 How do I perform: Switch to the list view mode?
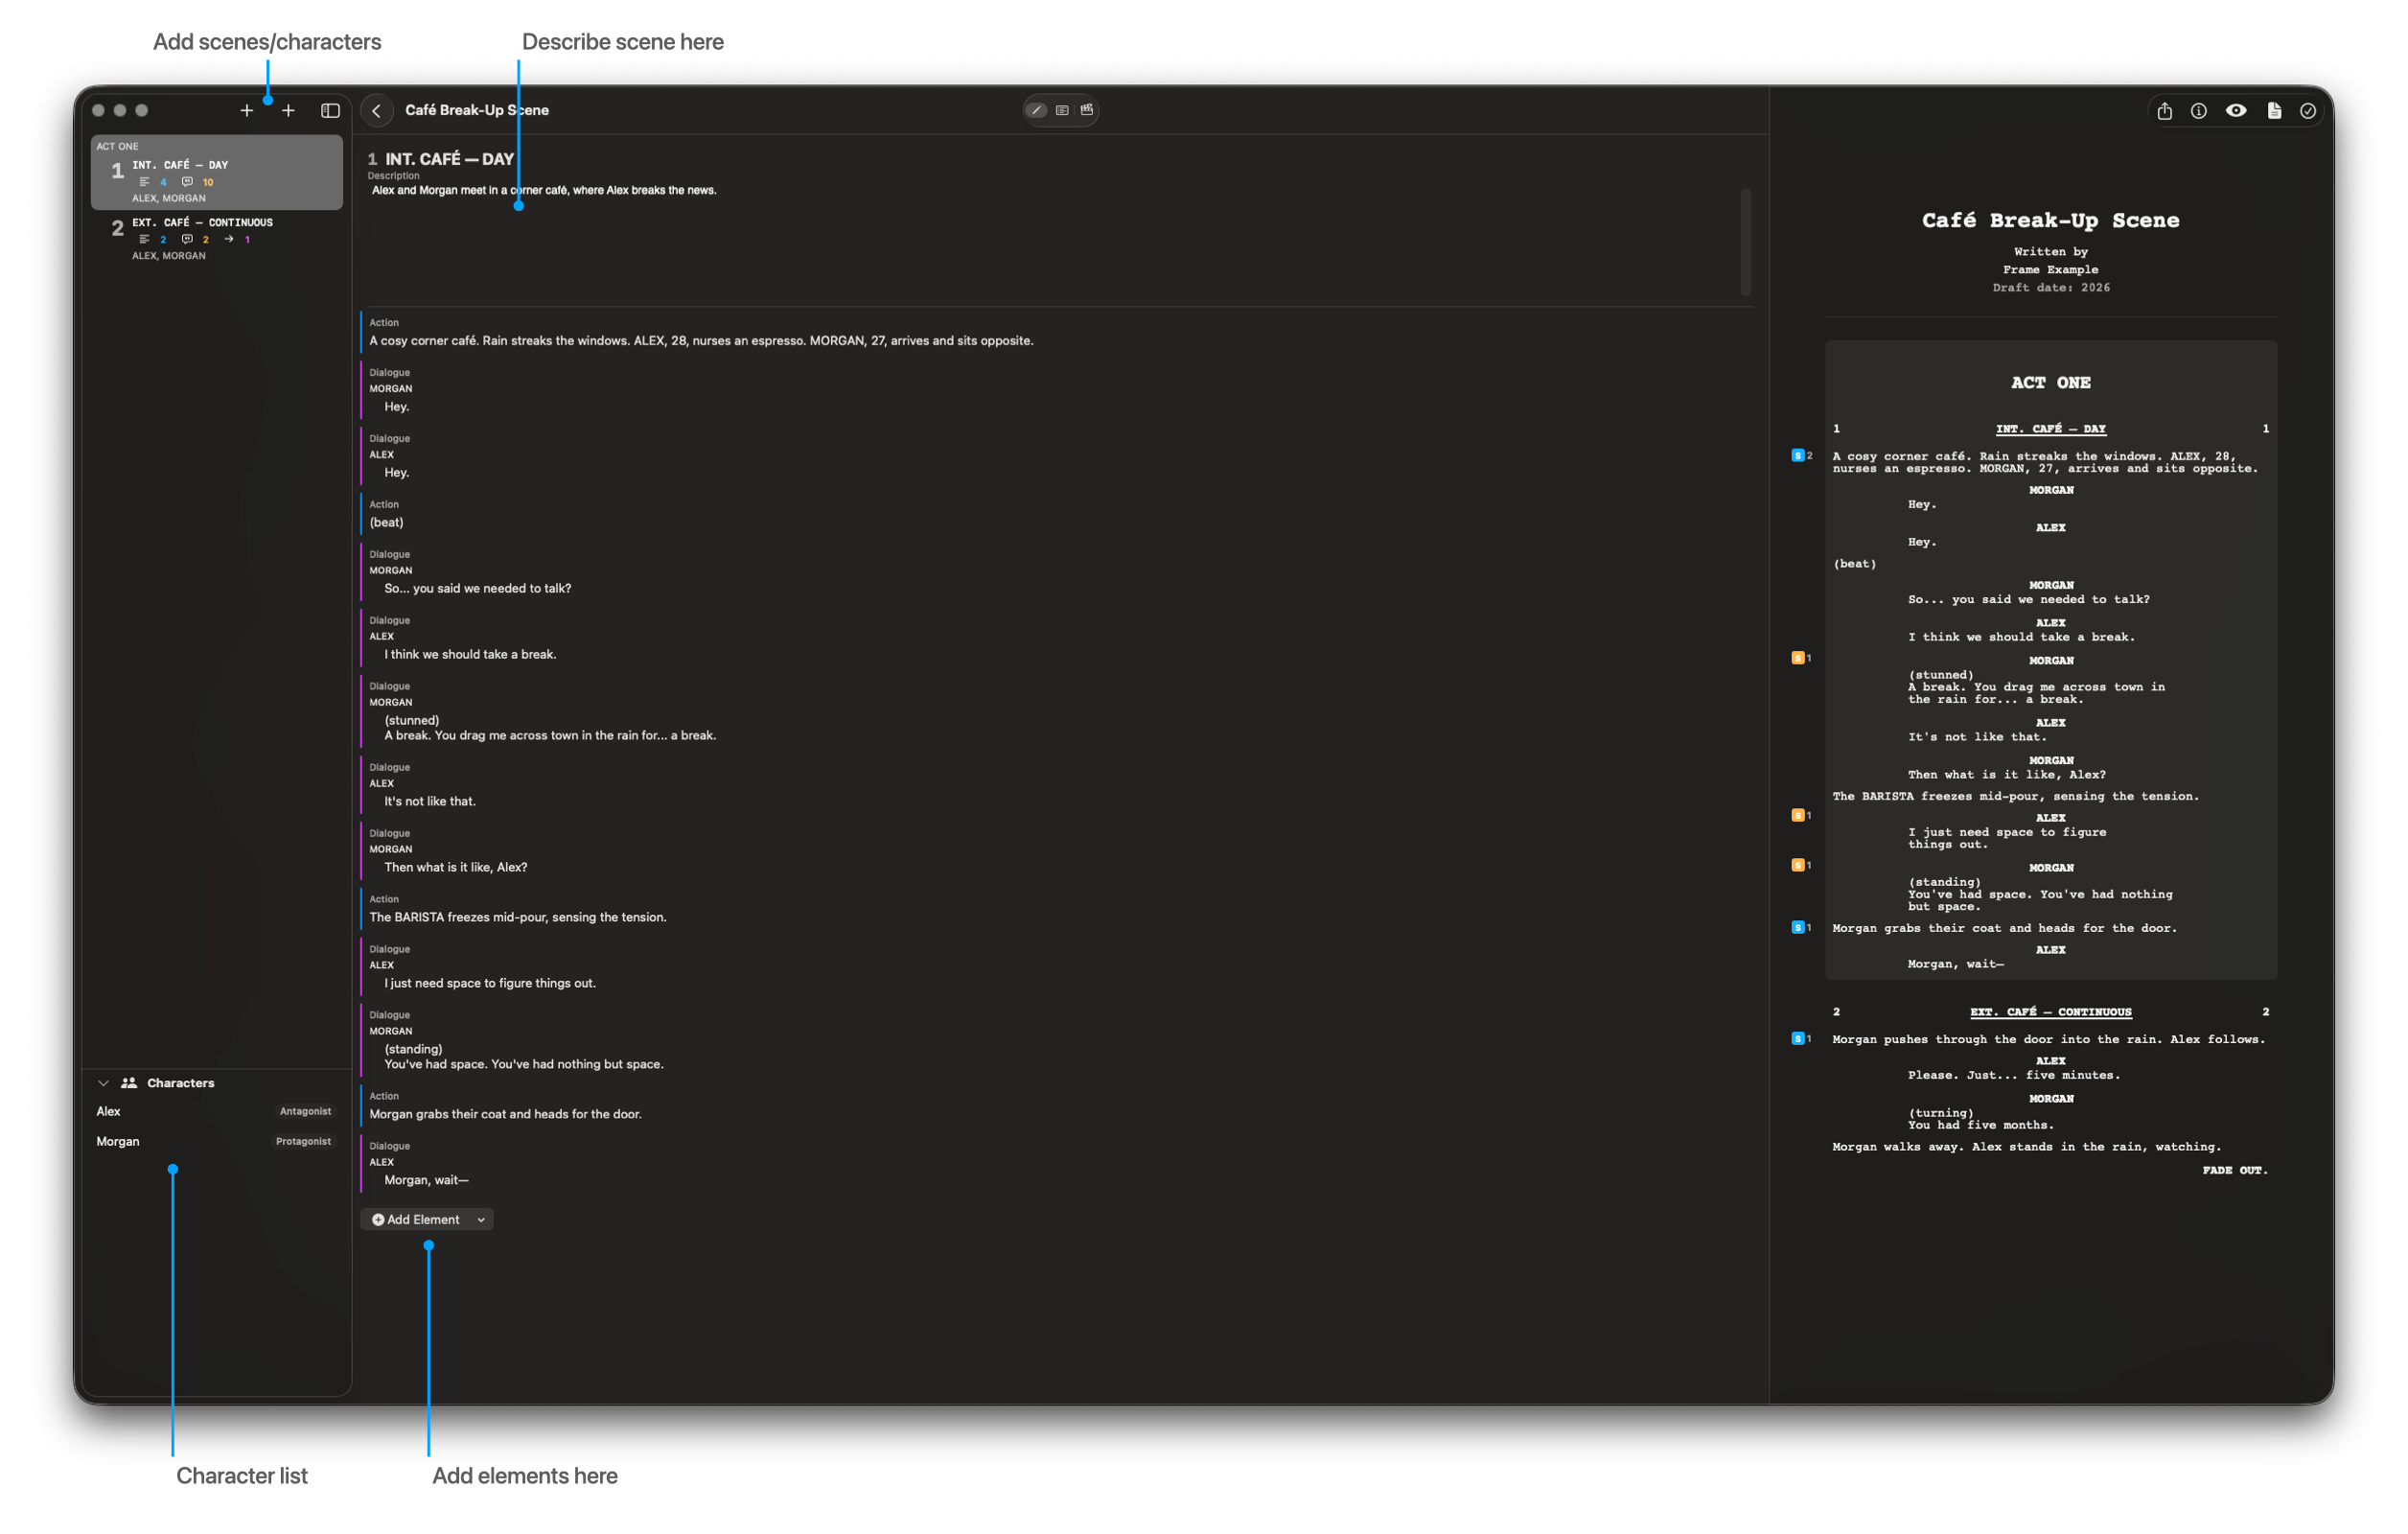(x=1062, y=110)
